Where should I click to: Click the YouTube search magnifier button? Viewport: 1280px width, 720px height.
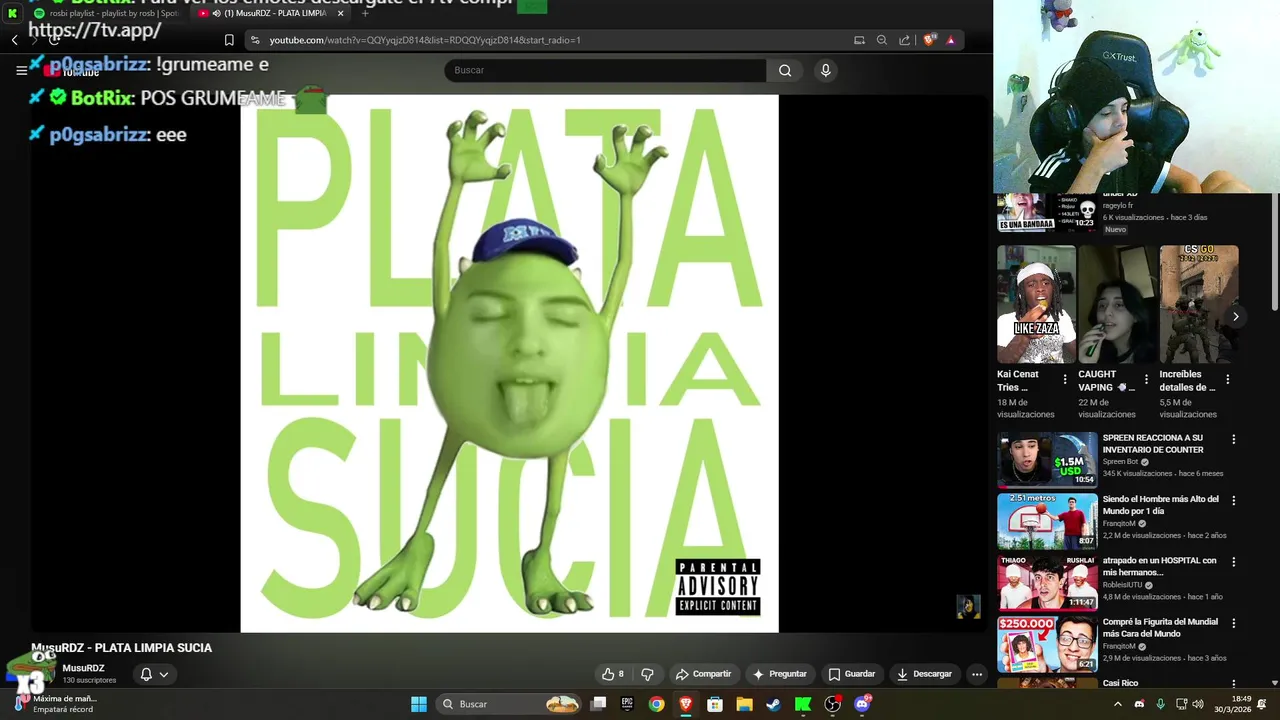(x=785, y=70)
